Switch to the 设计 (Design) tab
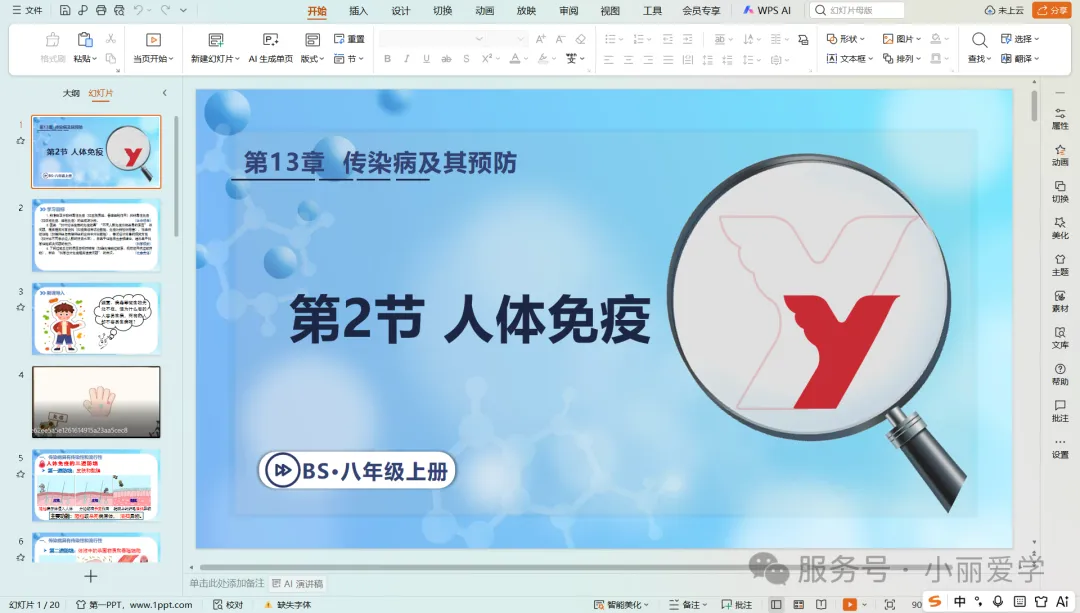 point(400,10)
